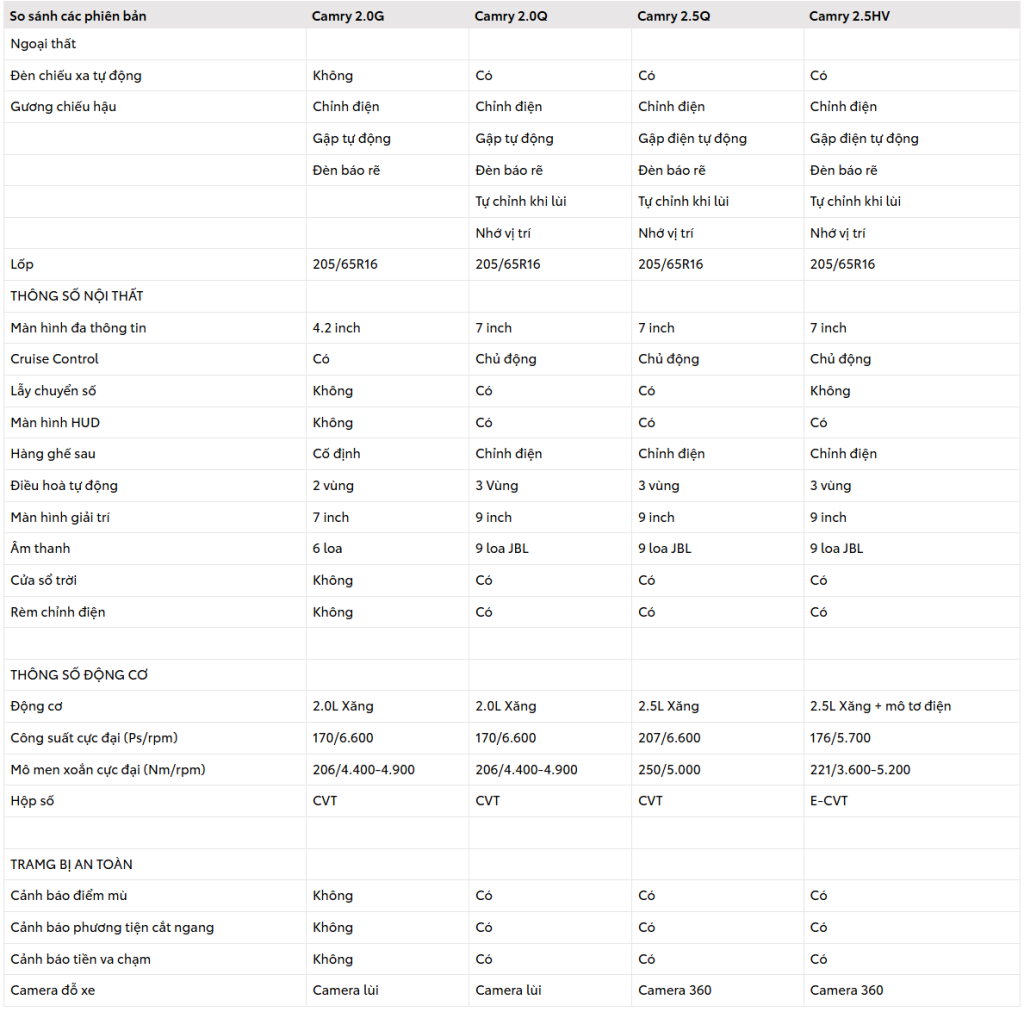Select the '221/3.600-5.200' torque cell
Screen dimensions: 1024x1012
click(860, 770)
